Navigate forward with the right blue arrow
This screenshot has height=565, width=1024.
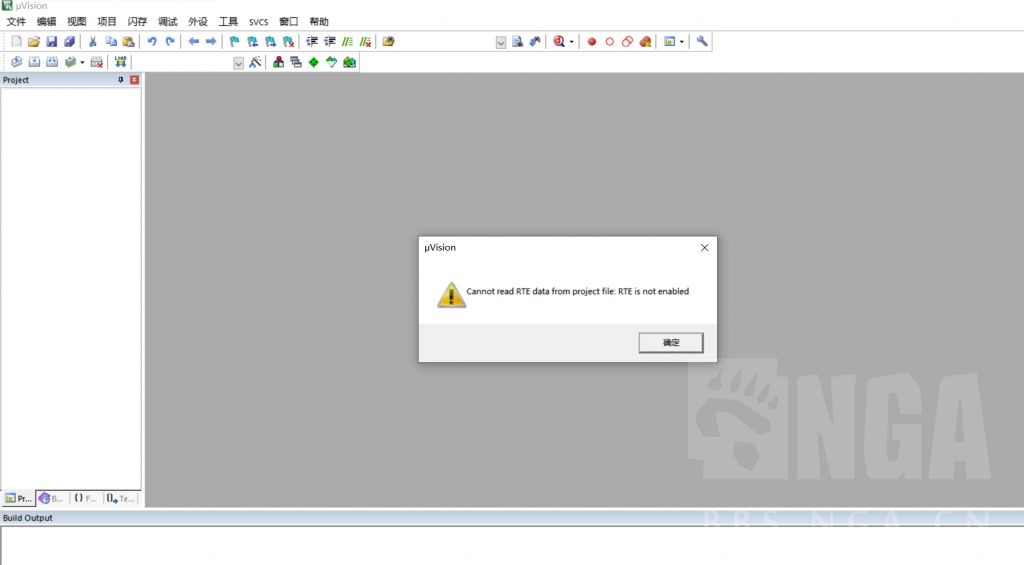(x=211, y=42)
